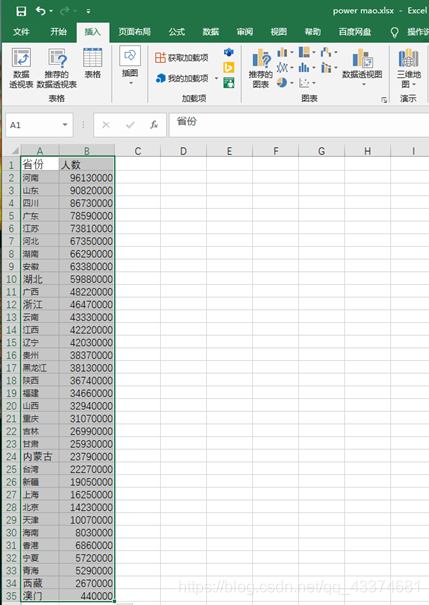Screen dimensions: 429x605
Task: Open the File (文件) tab
Action: pyautogui.click(x=21, y=32)
